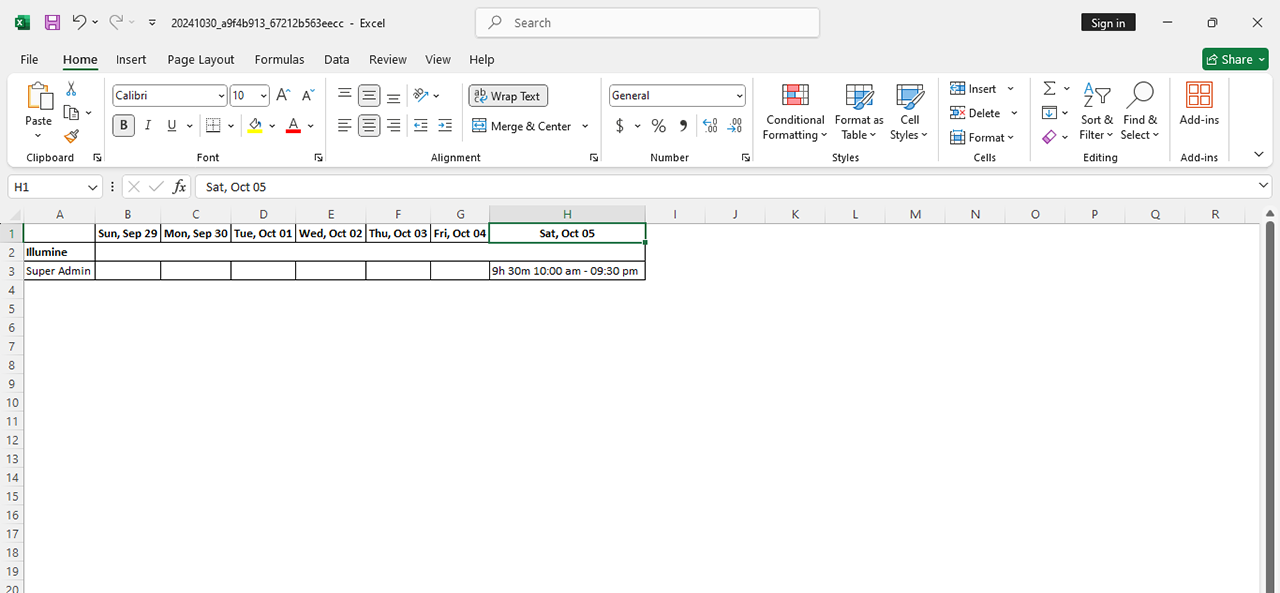Open the Formulas ribbon tab
The image size is (1280, 593).
pos(279,59)
